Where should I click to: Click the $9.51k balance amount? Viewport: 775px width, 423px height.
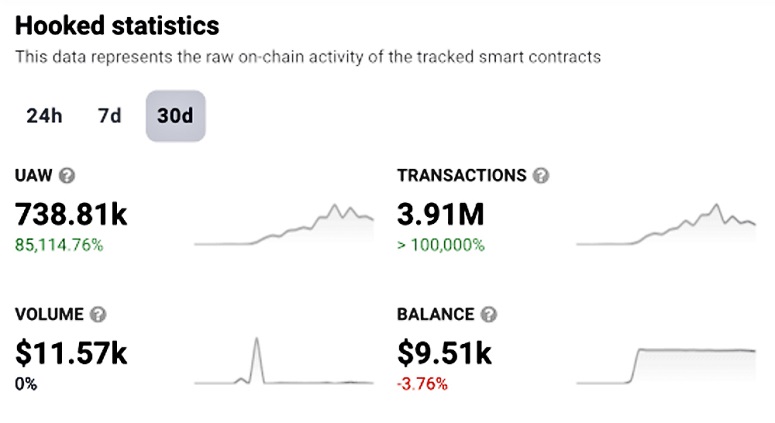[x=445, y=352]
